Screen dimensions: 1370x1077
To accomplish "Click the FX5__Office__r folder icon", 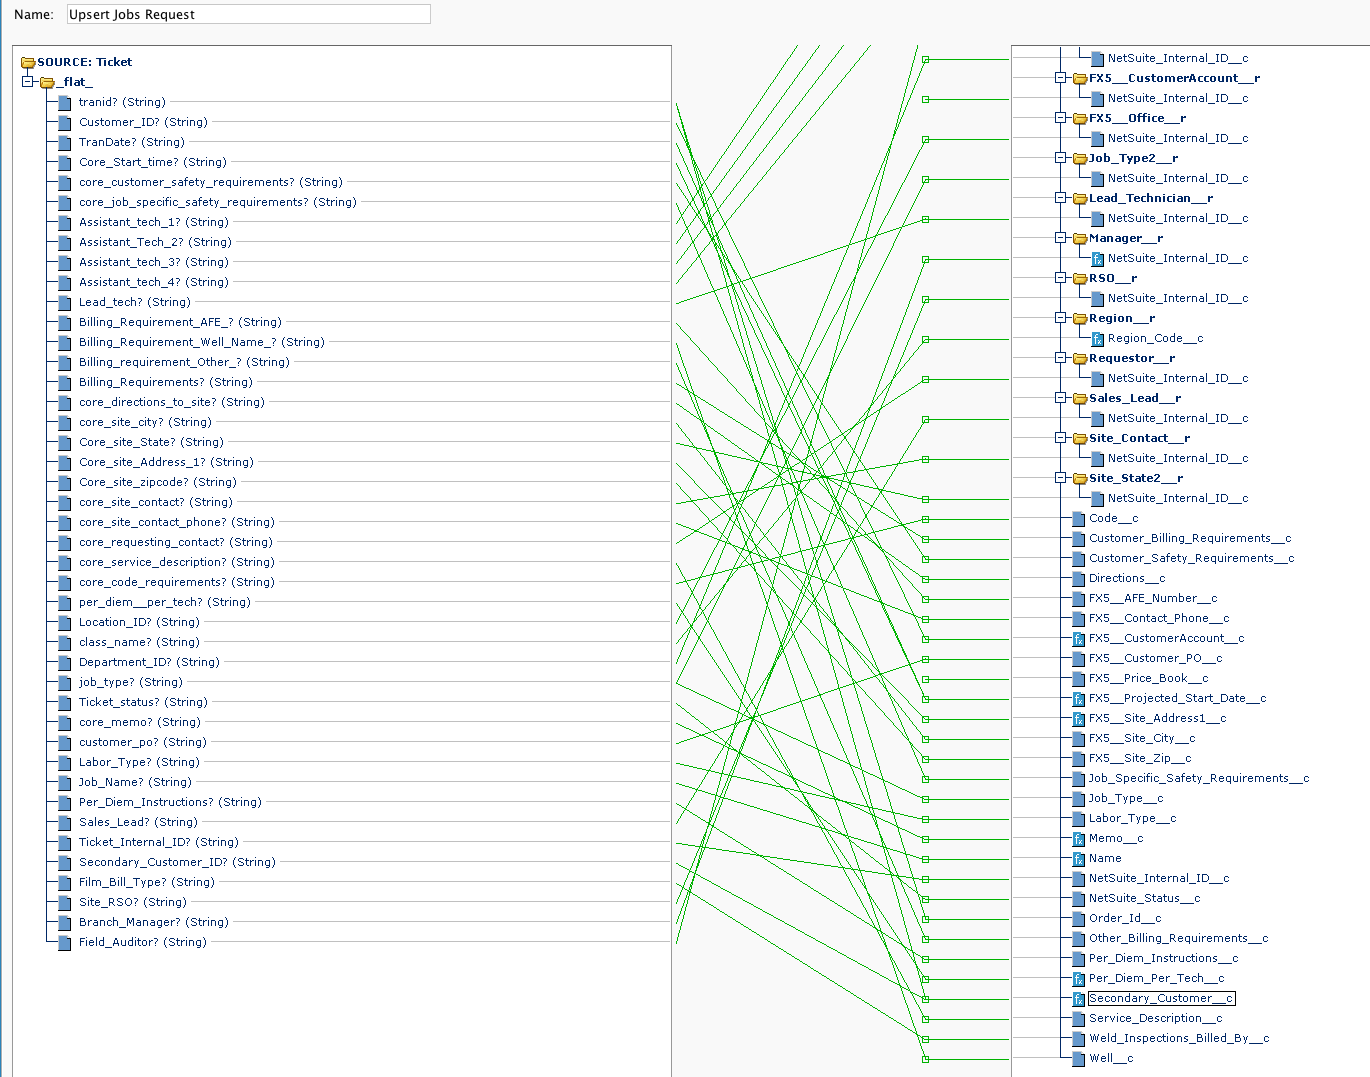I will click(x=1080, y=119).
